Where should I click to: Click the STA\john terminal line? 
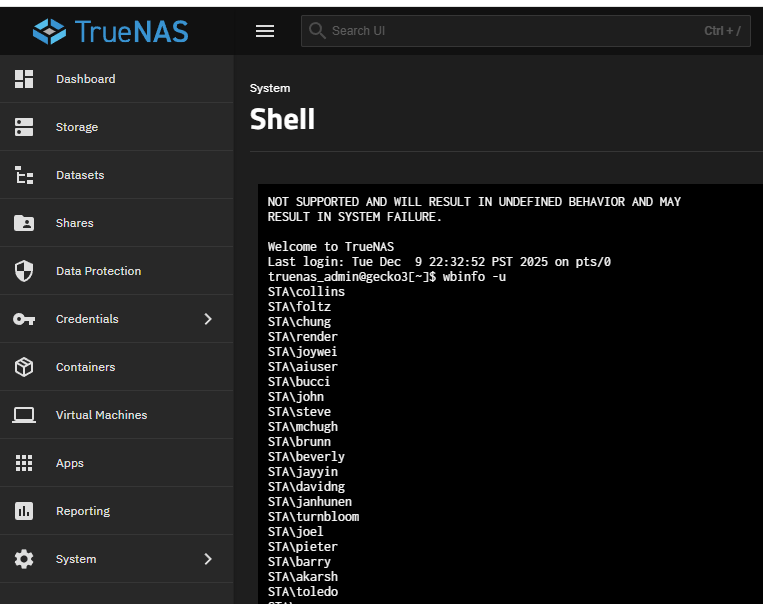(x=296, y=397)
